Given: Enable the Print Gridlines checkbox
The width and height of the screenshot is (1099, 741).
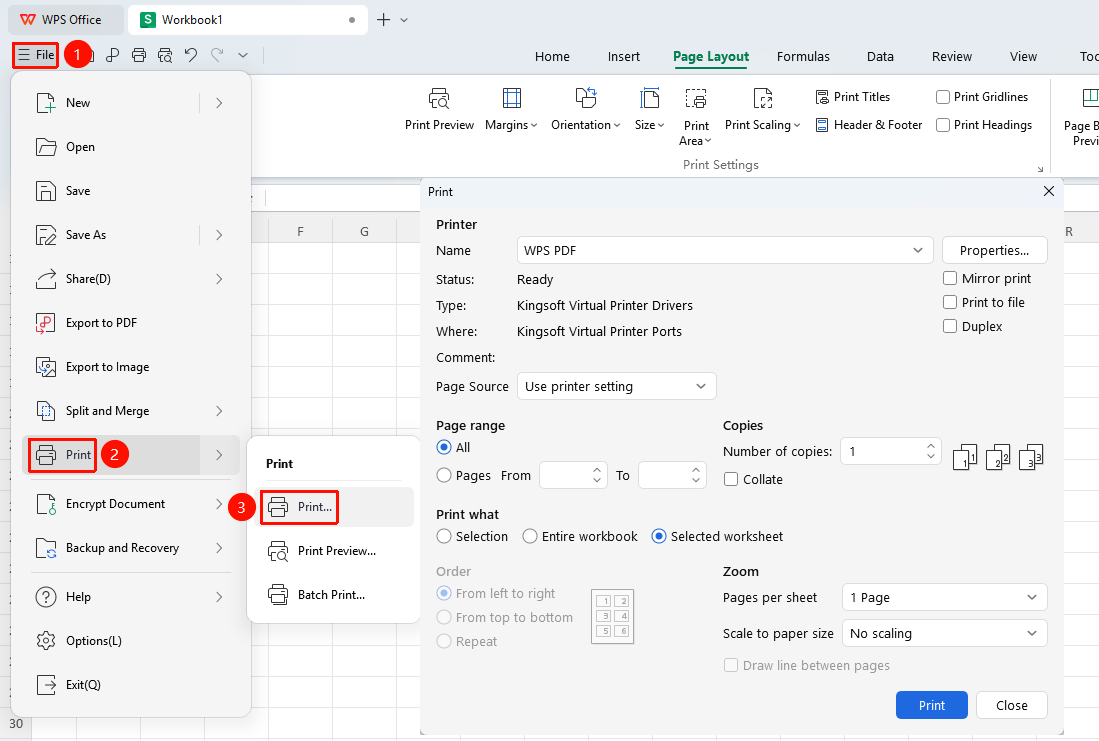Looking at the screenshot, I should pyautogui.click(x=943, y=97).
